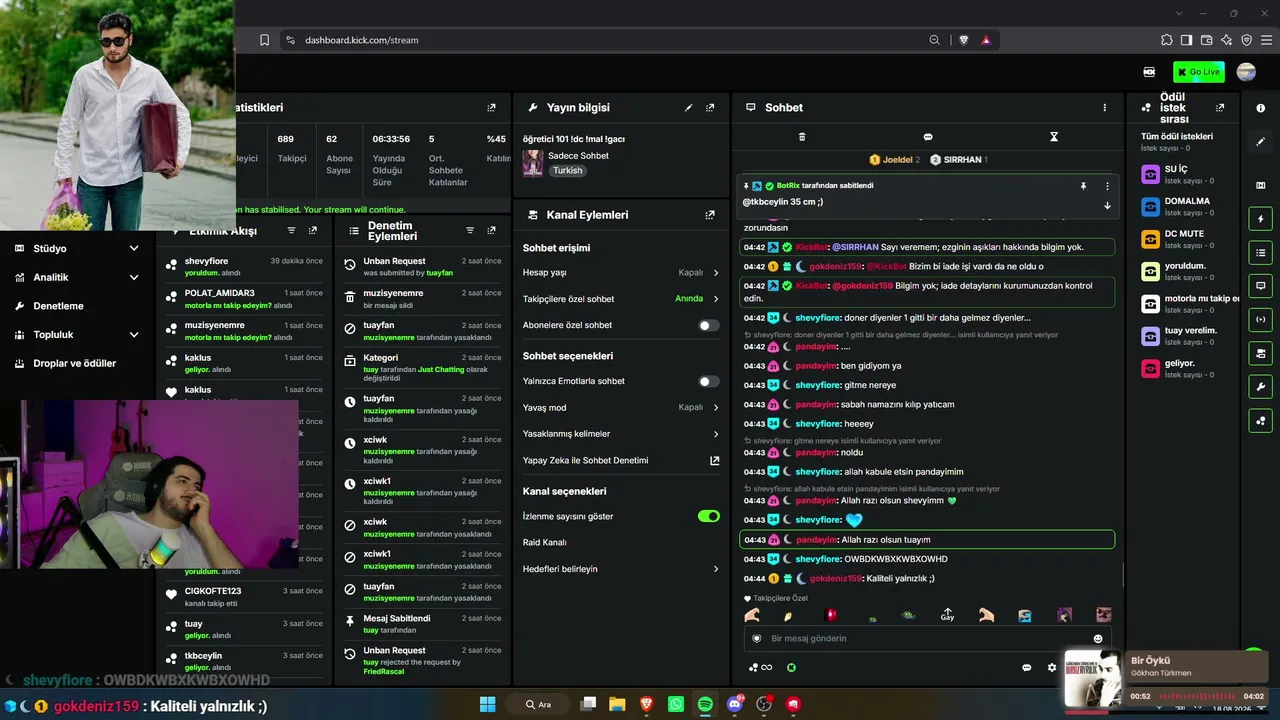This screenshot has height=720, width=1280.
Task: Open the Takipçilere özel sohbet setting
Action: click(x=621, y=299)
